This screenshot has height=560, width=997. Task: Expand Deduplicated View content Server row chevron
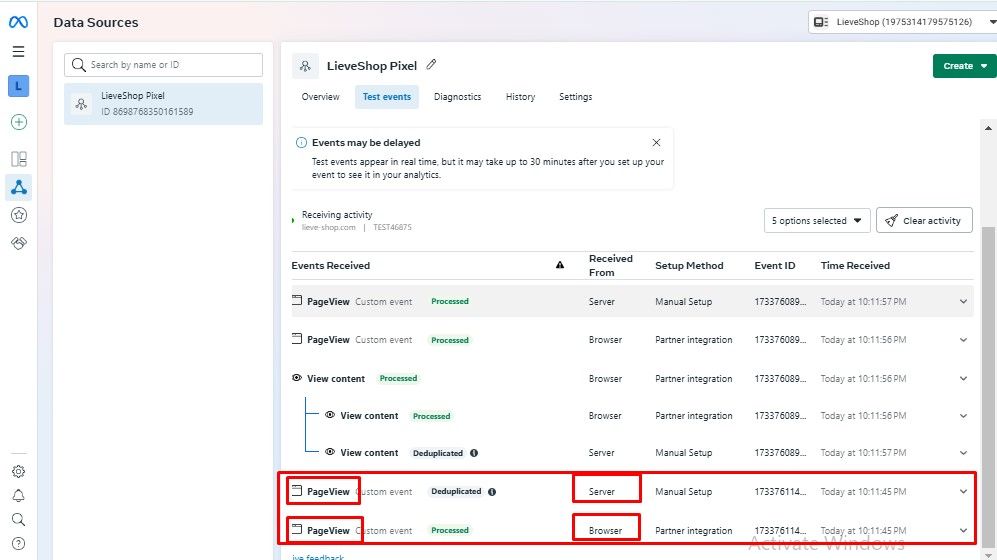963,453
